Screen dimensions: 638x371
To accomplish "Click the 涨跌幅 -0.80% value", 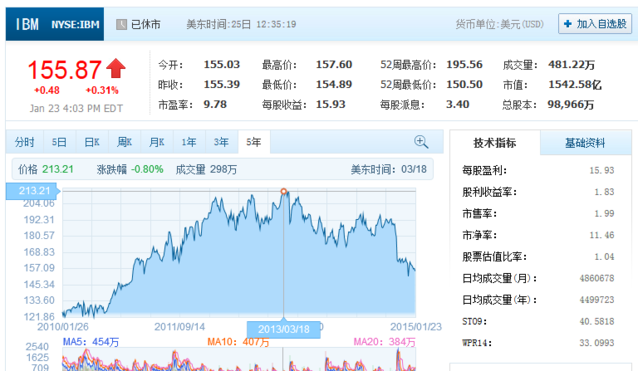I will point(147,169).
